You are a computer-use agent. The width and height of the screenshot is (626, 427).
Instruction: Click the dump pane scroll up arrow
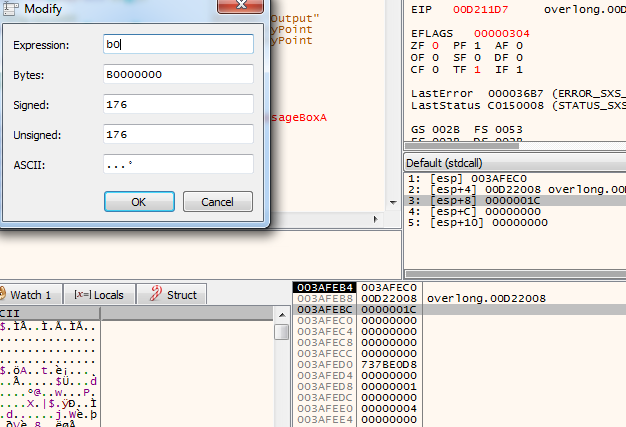tap(282, 315)
